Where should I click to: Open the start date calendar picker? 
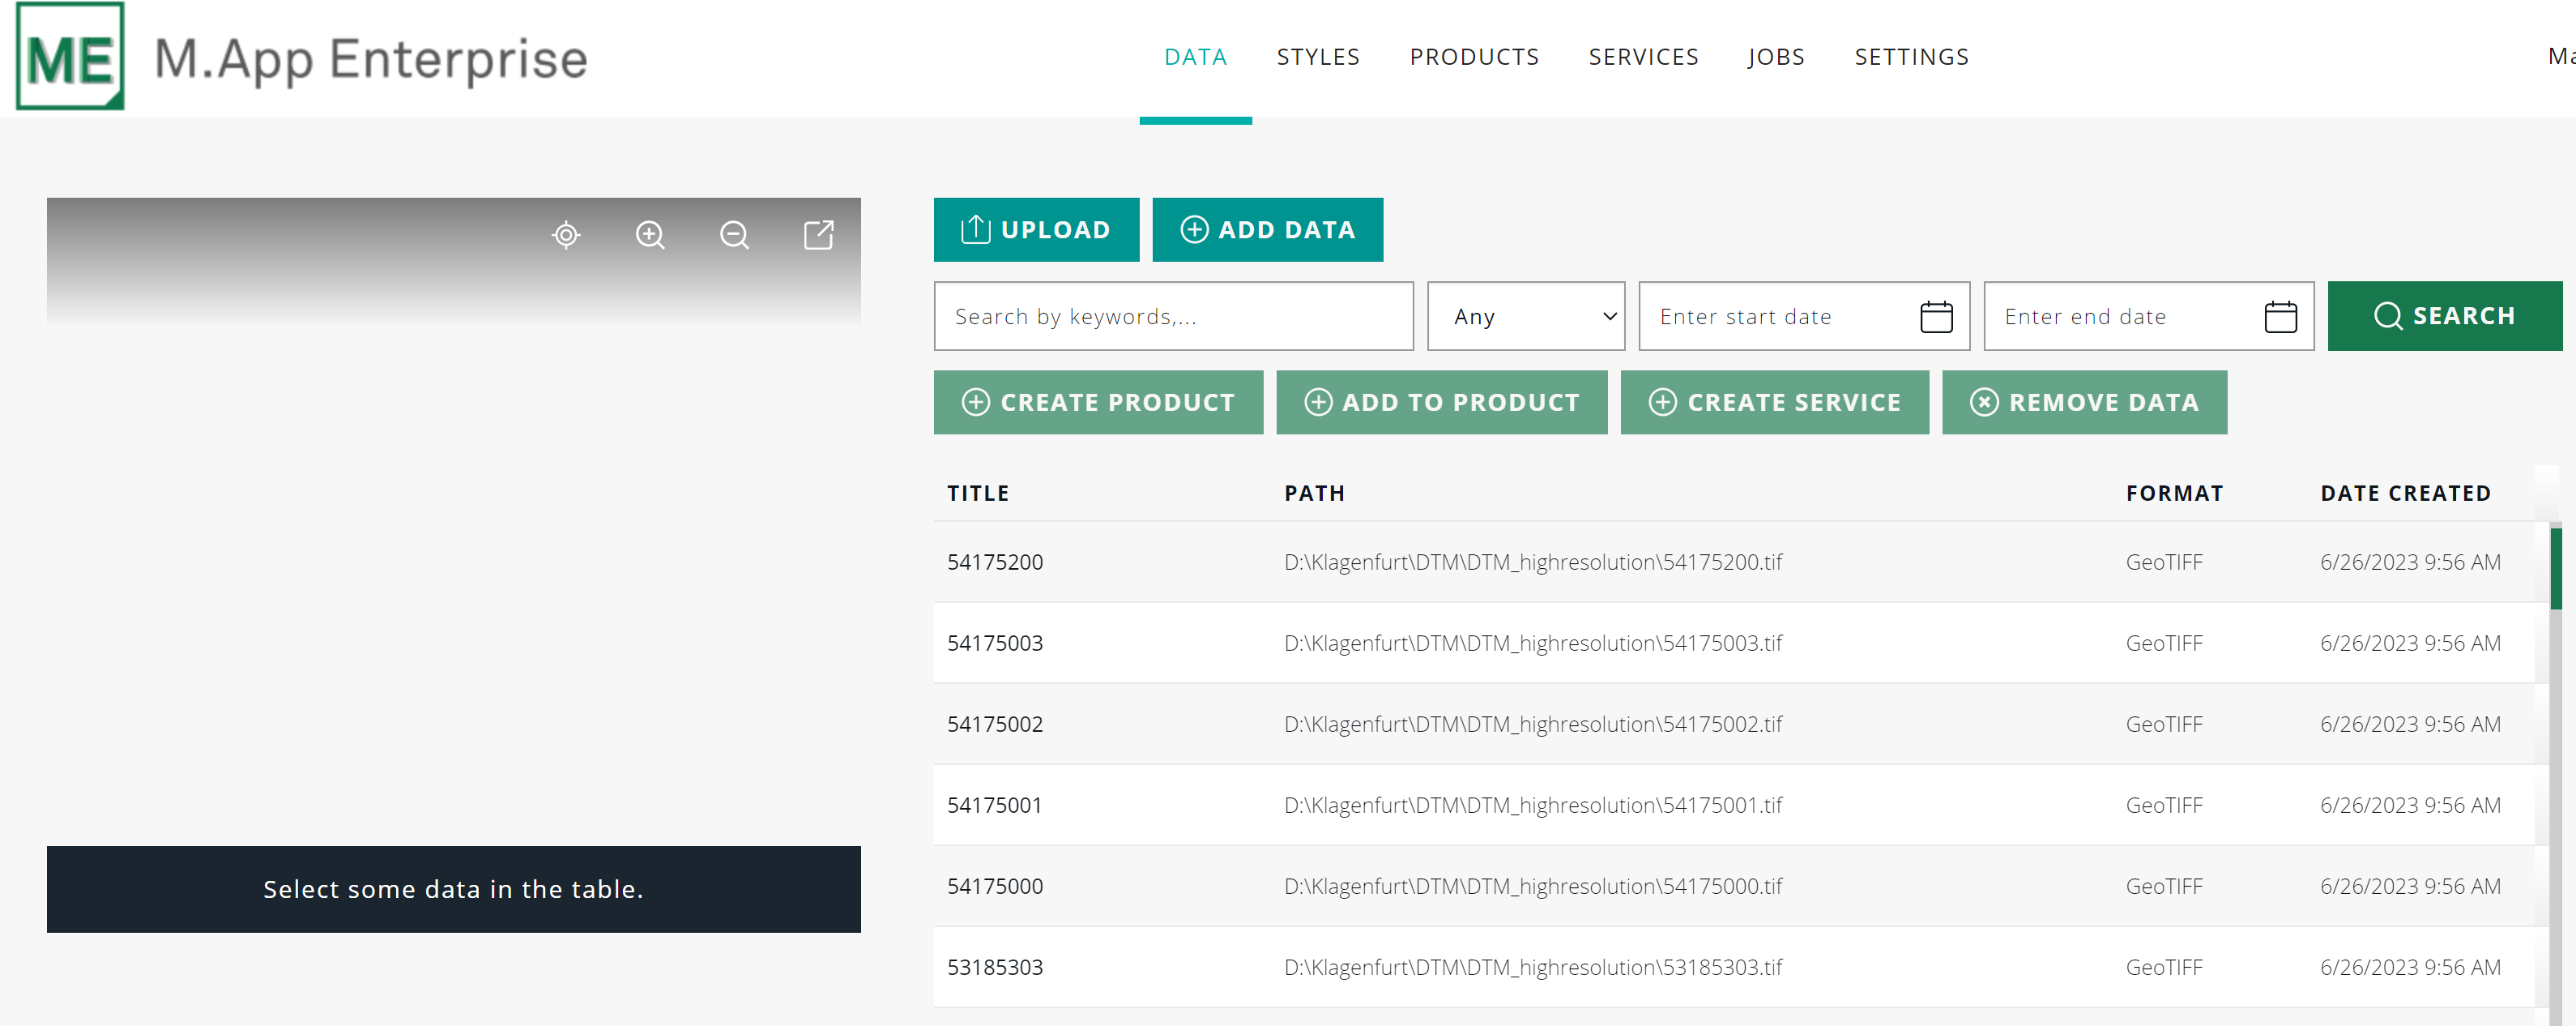click(x=1936, y=317)
